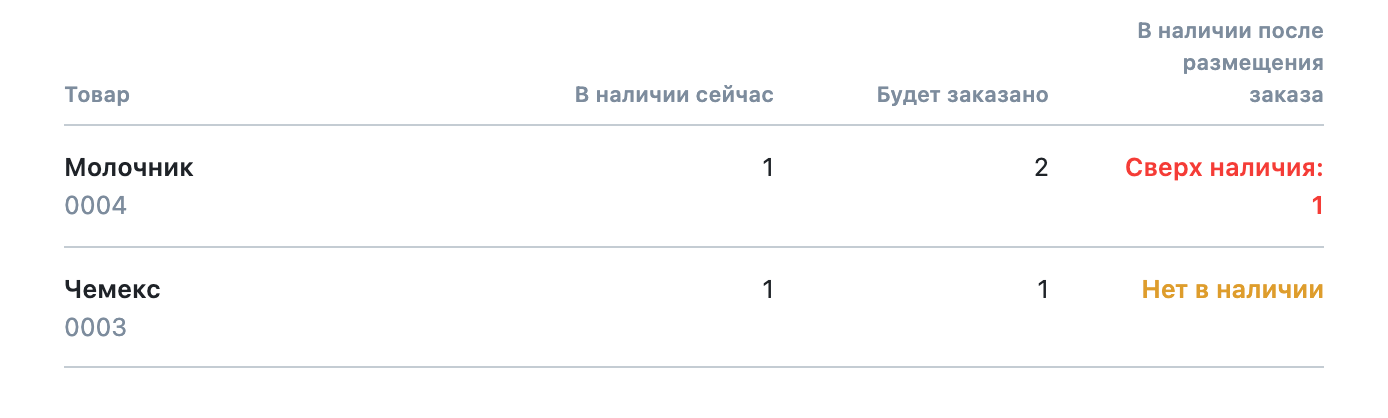Click the ordered quantity 1 for Чемекс
This screenshot has width=1388, height=418.
point(1042,290)
